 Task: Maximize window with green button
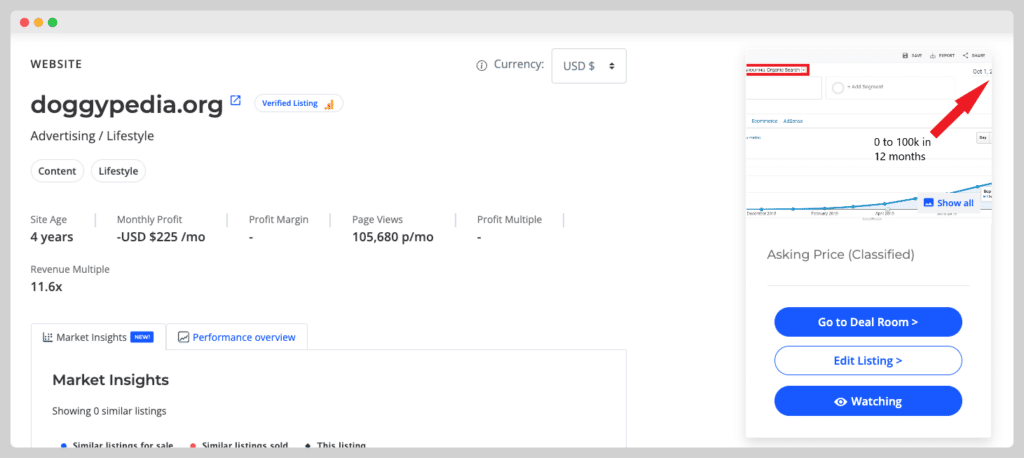[x=52, y=22]
